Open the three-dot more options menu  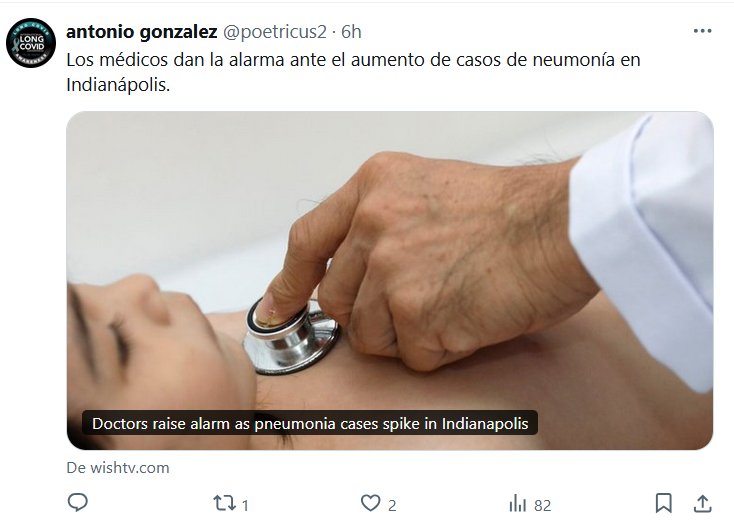(702, 31)
